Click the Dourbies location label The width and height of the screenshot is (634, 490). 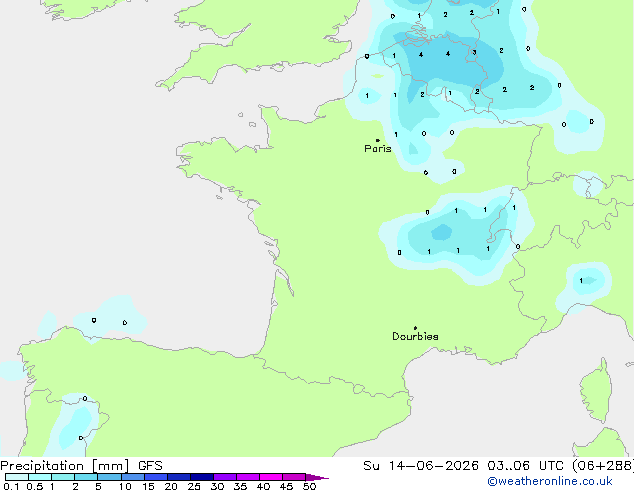click(415, 336)
